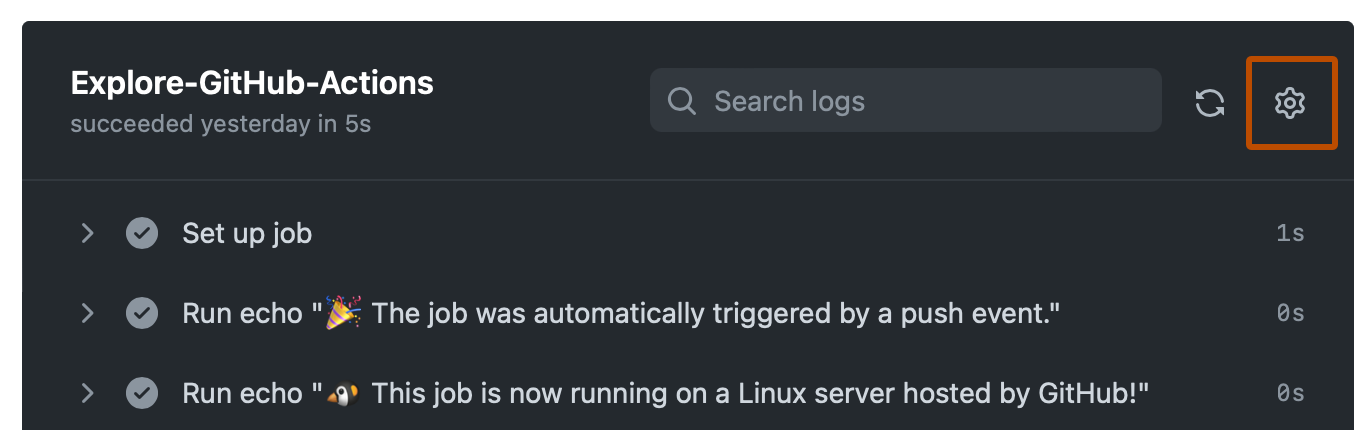1360x430 pixels.
Task: Click the re-run jobs refresh icon
Action: (1210, 102)
